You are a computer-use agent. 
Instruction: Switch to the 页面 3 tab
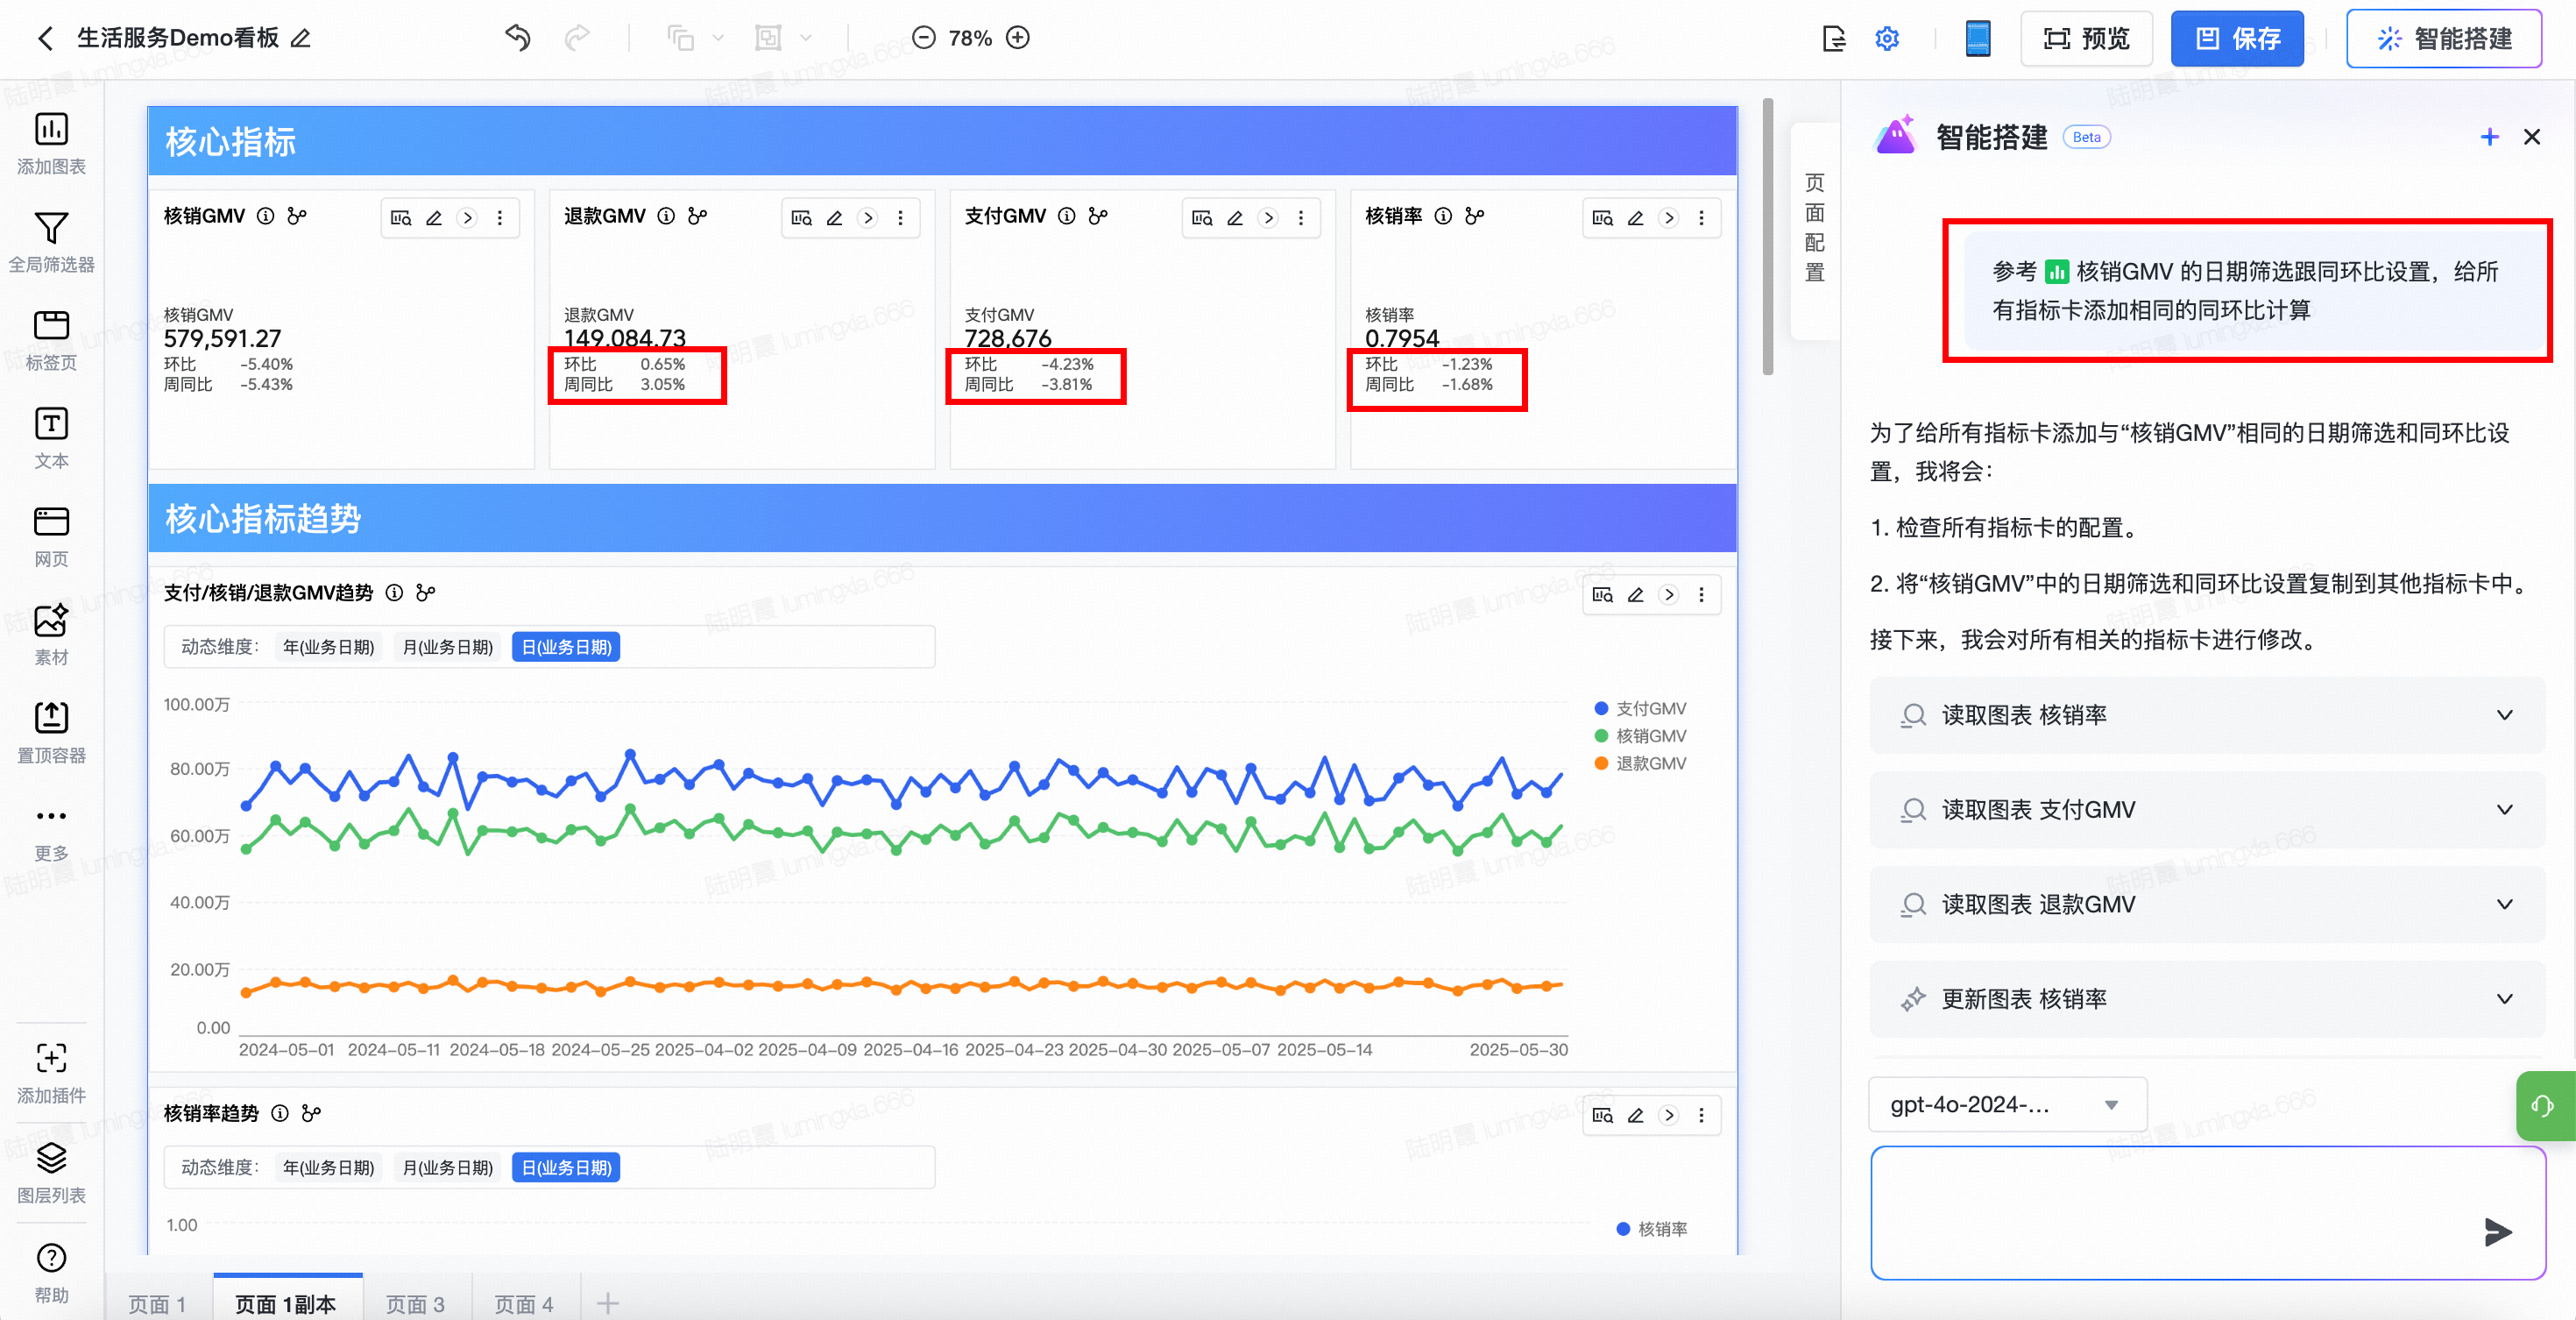[x=415, y=1303]
